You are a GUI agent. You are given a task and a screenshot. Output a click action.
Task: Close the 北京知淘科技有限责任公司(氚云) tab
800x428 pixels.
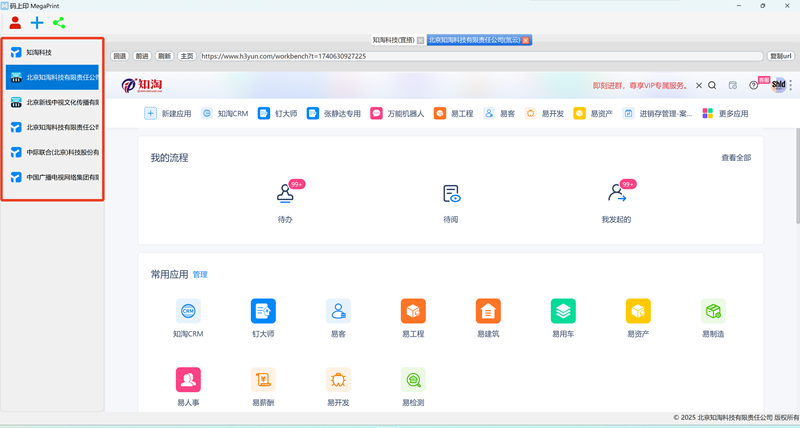pos(526,40)
